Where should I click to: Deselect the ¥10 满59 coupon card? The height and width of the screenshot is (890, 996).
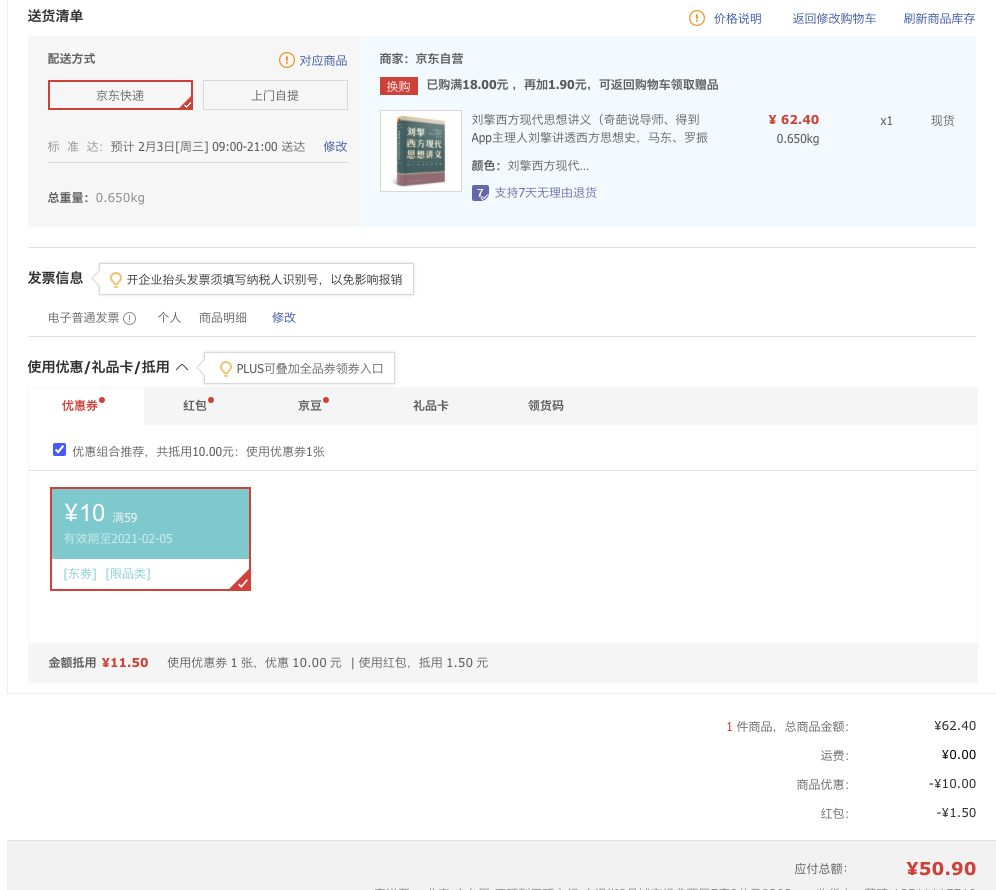coord(150,539)
